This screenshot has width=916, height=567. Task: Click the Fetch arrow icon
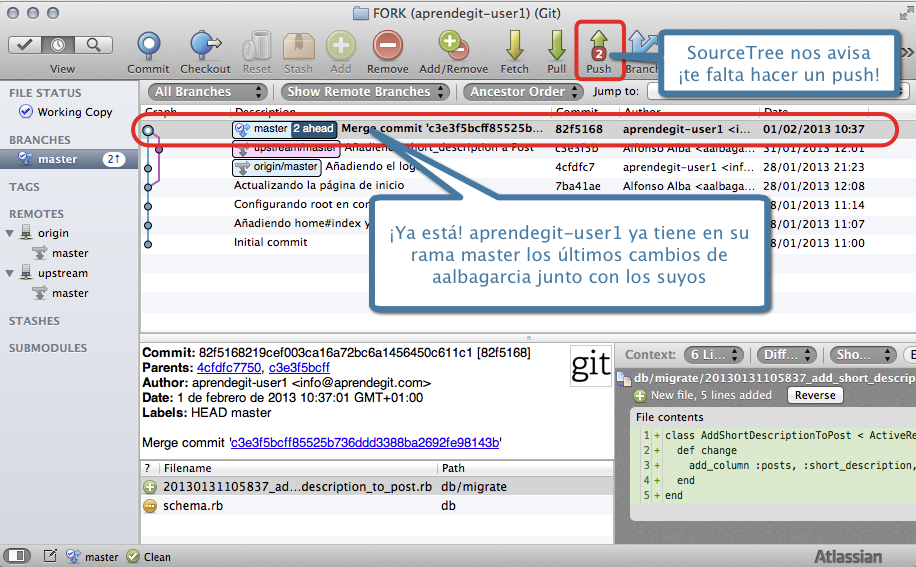click(x=515, y=46)
